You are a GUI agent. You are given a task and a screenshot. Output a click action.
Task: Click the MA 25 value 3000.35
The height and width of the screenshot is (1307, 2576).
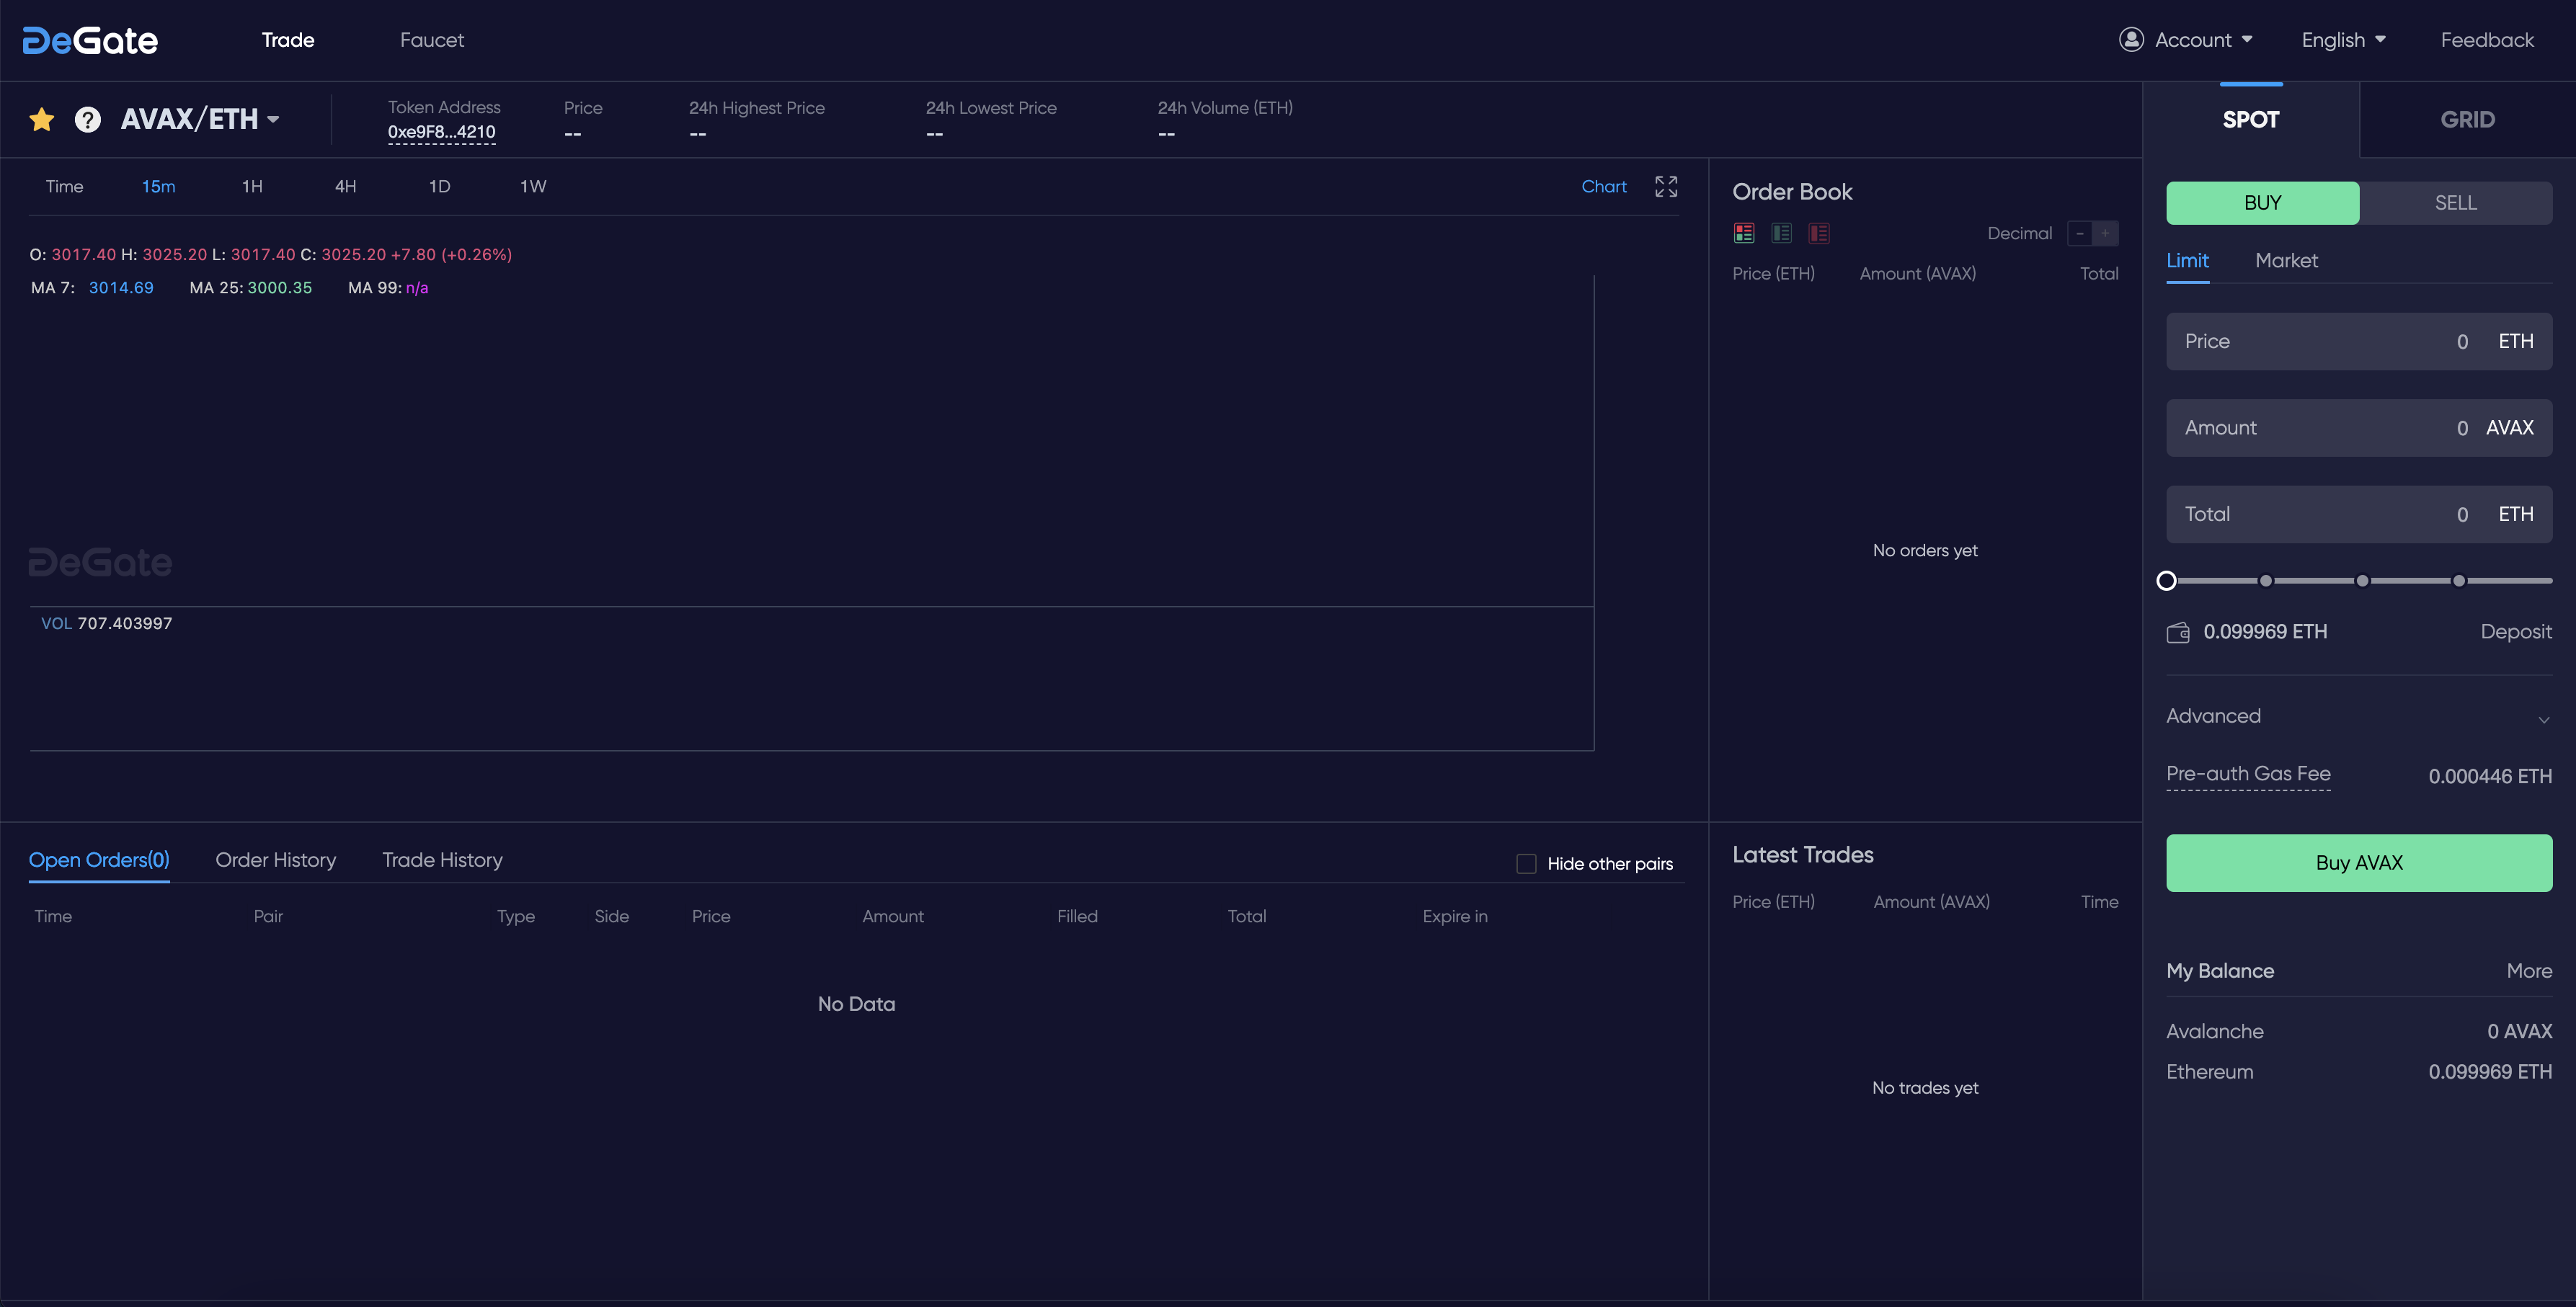click(279, 288)
